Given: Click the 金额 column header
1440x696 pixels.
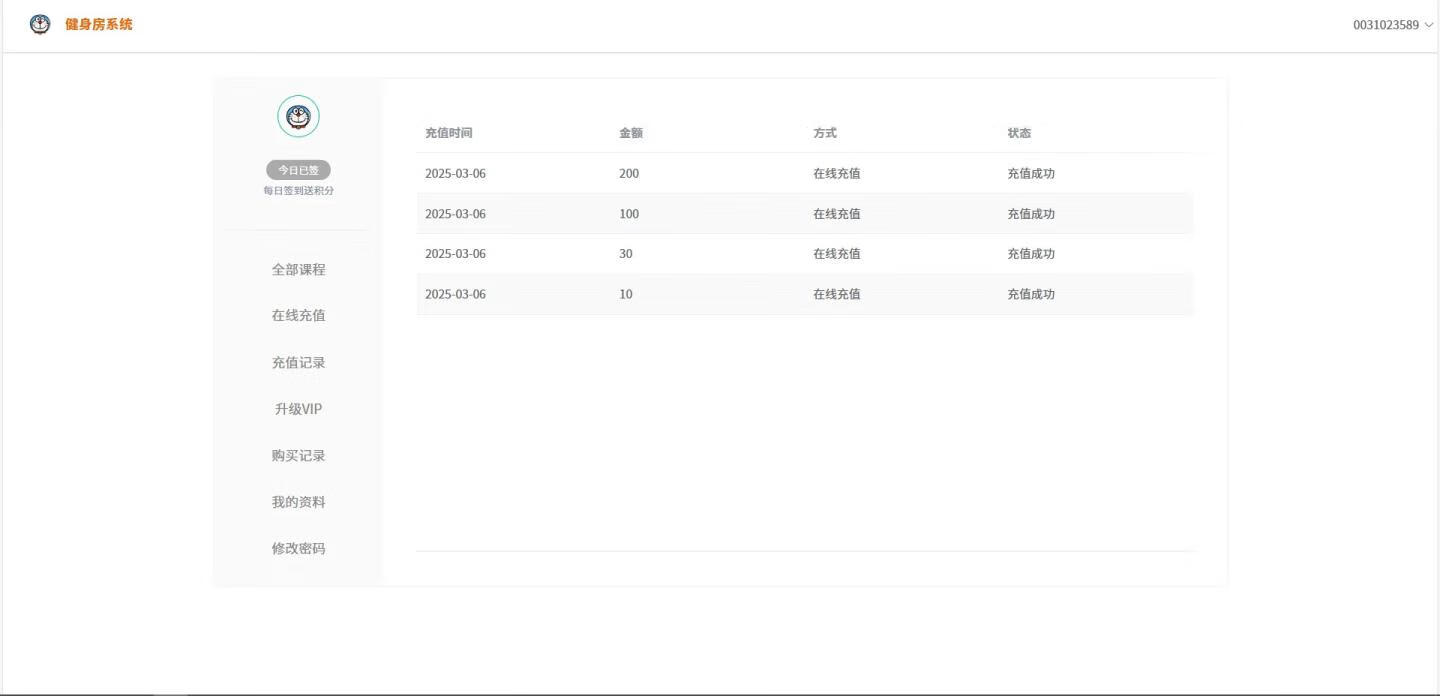Looking at the screenshot, I should tap(631, 133).
